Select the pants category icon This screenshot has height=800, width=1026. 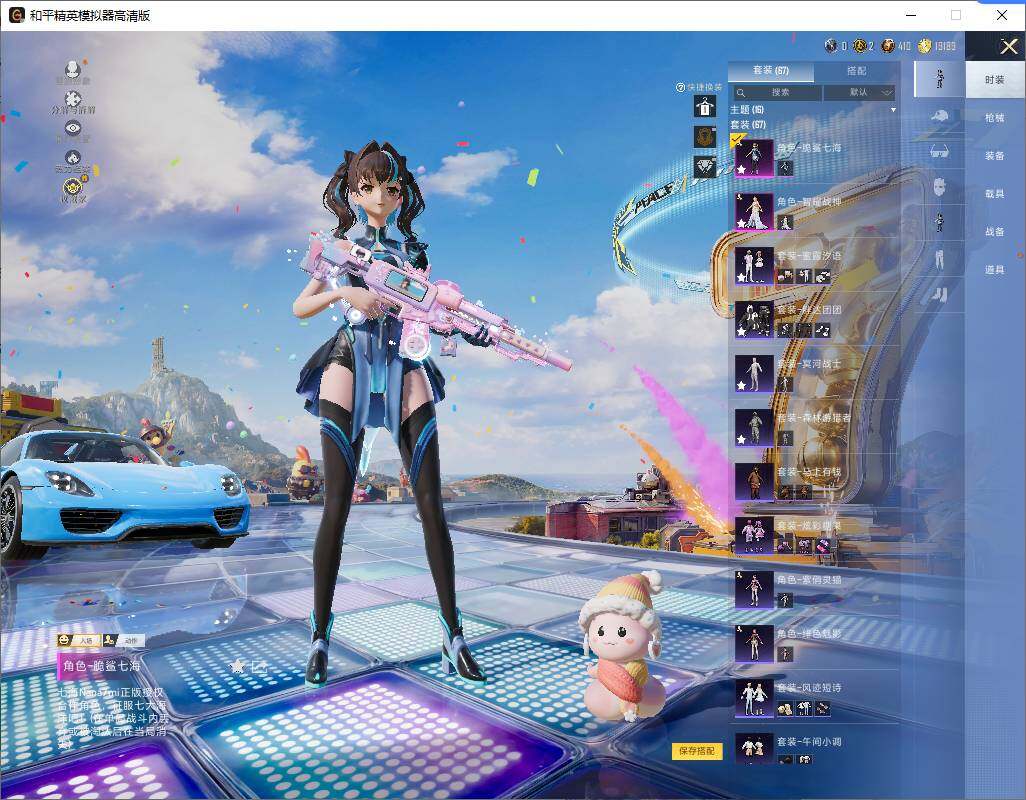pyautogui.click(x=940, y=258)
